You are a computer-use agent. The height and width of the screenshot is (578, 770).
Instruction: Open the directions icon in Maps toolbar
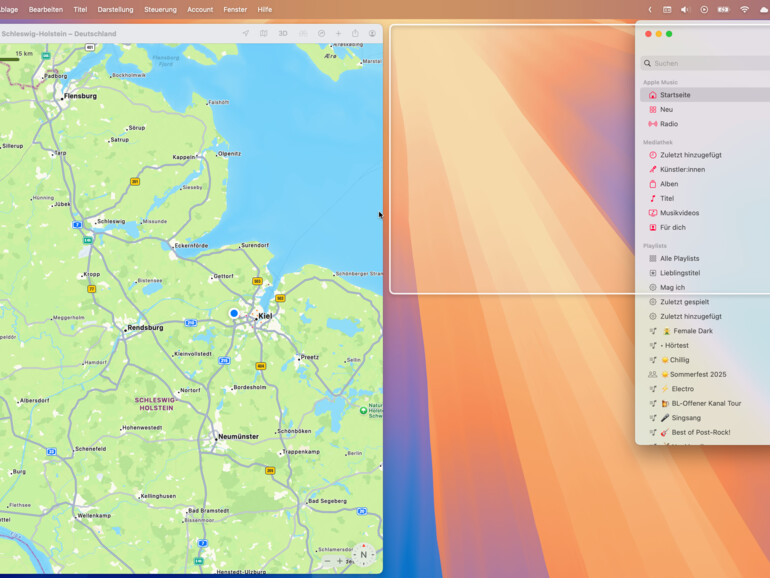pos(321,33)
